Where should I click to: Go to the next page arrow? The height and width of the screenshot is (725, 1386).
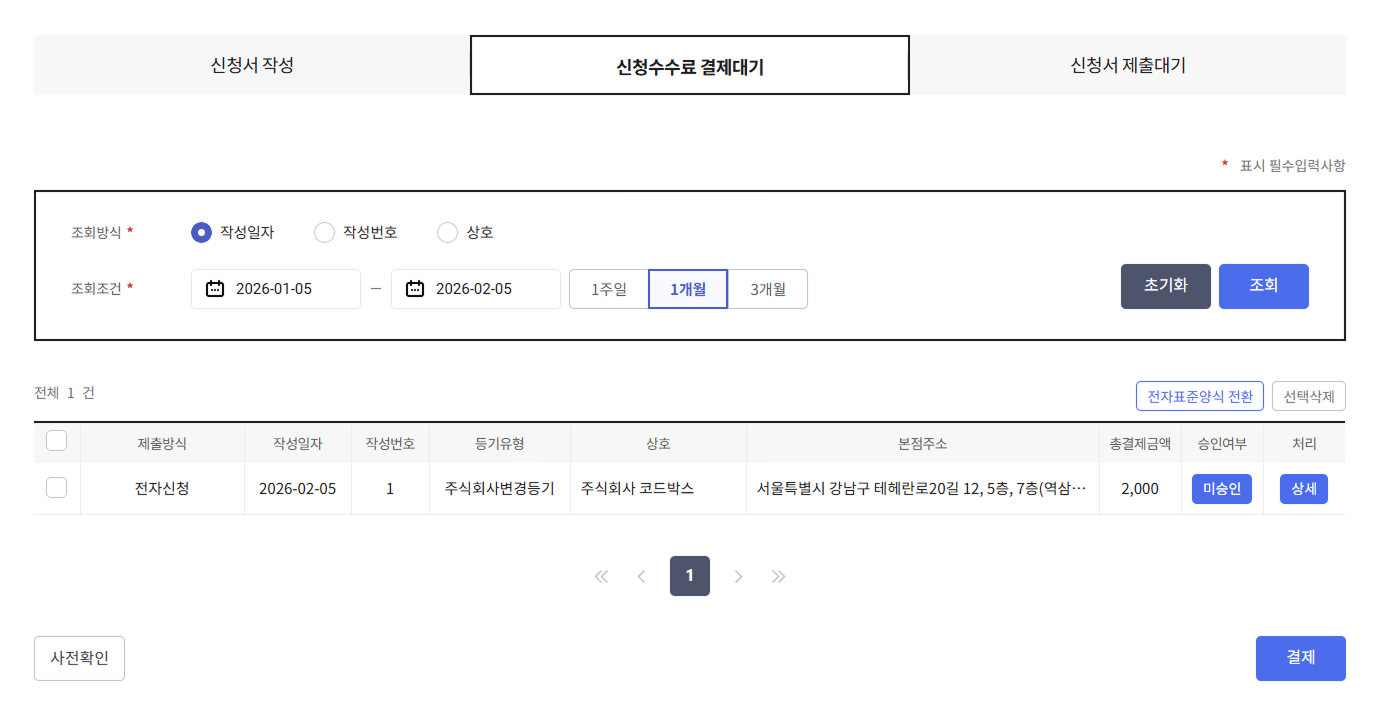pos(738,576)
